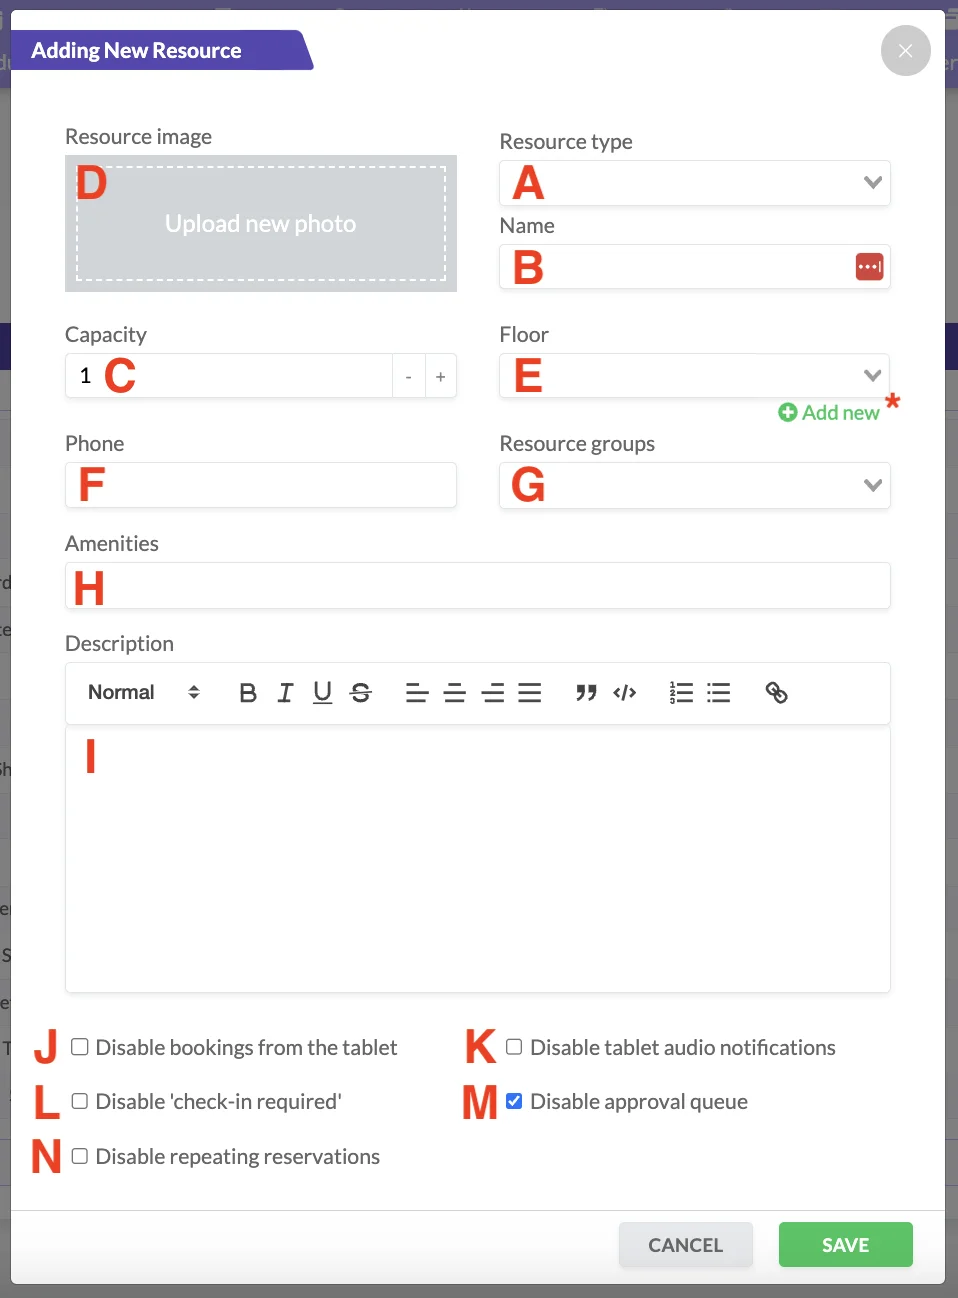Image resolution: width=958 pixels, height=1298 pixels.
Task: Insert a blockquote in description
Action: tap(586, 693)
